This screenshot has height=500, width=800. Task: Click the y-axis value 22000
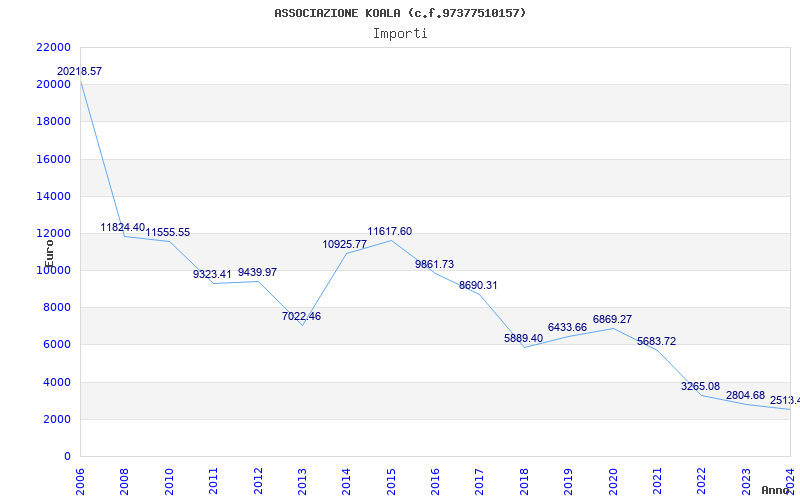click(54, 47)
